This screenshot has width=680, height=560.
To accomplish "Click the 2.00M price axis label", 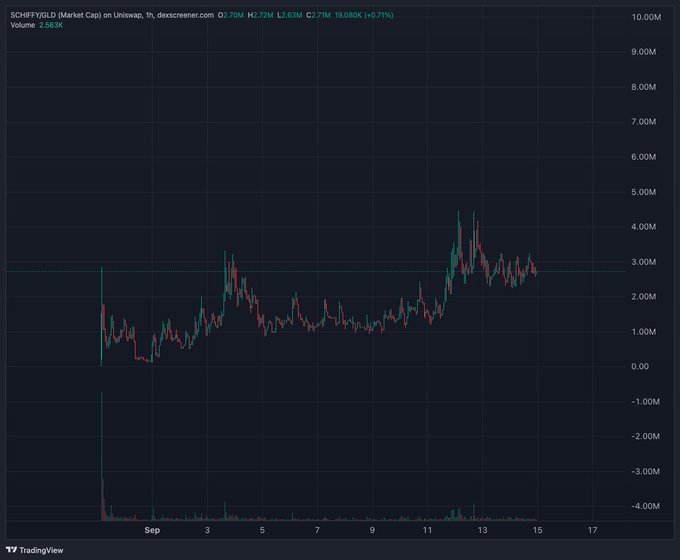I will 644,297.
